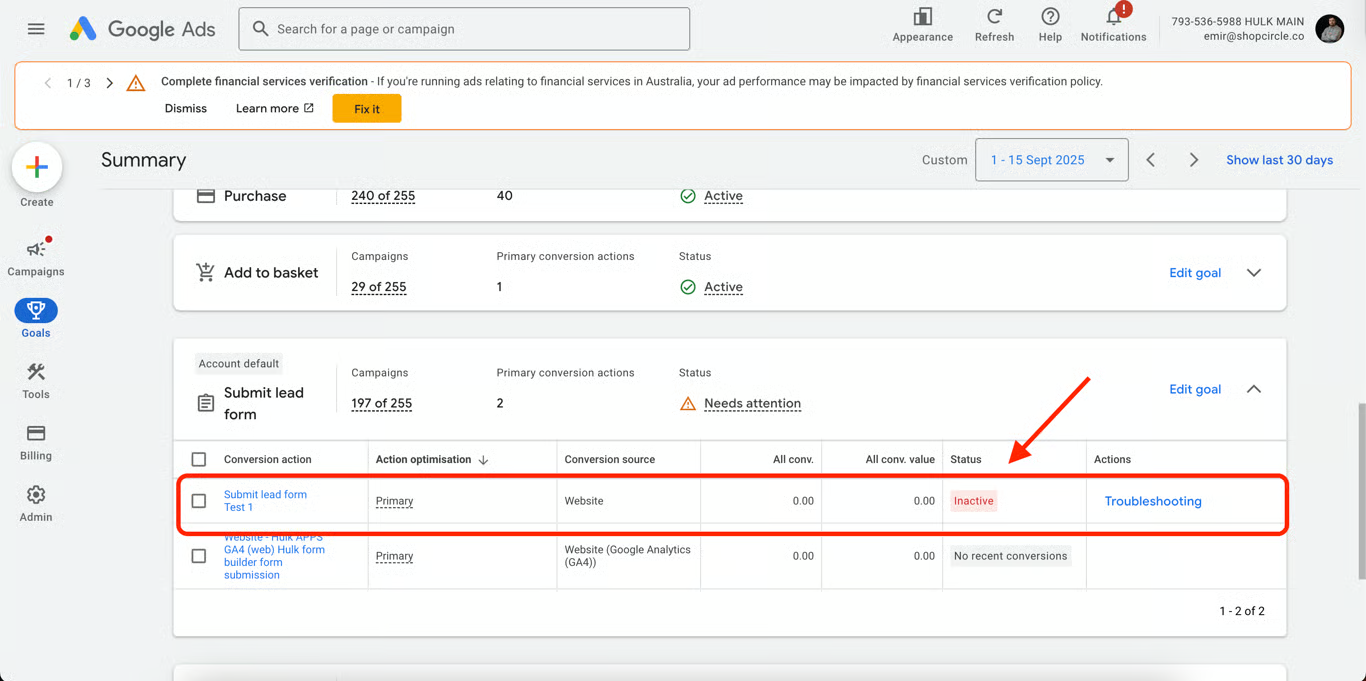1366x681 pixels.
Task: Show previous alert in banner
Action: click(x=47, y=83)
